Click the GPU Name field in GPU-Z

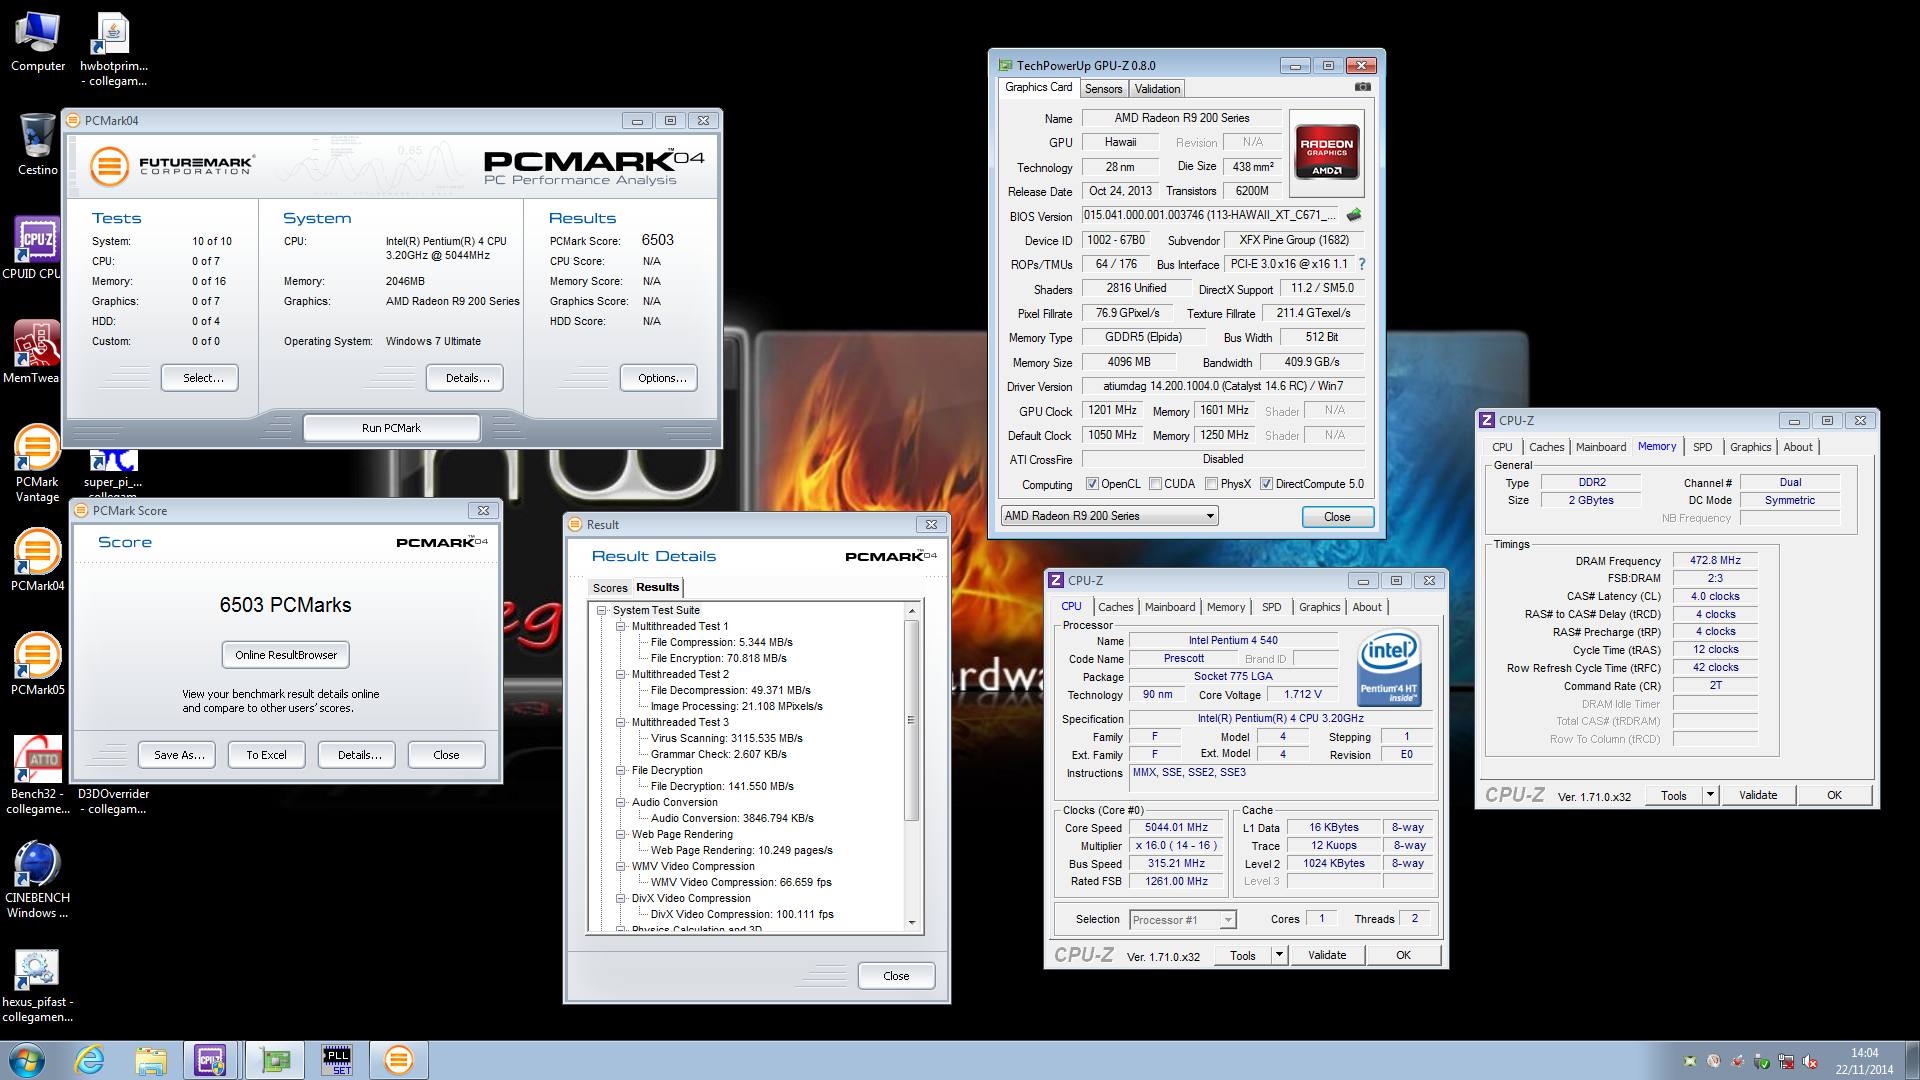(1181, 118)
